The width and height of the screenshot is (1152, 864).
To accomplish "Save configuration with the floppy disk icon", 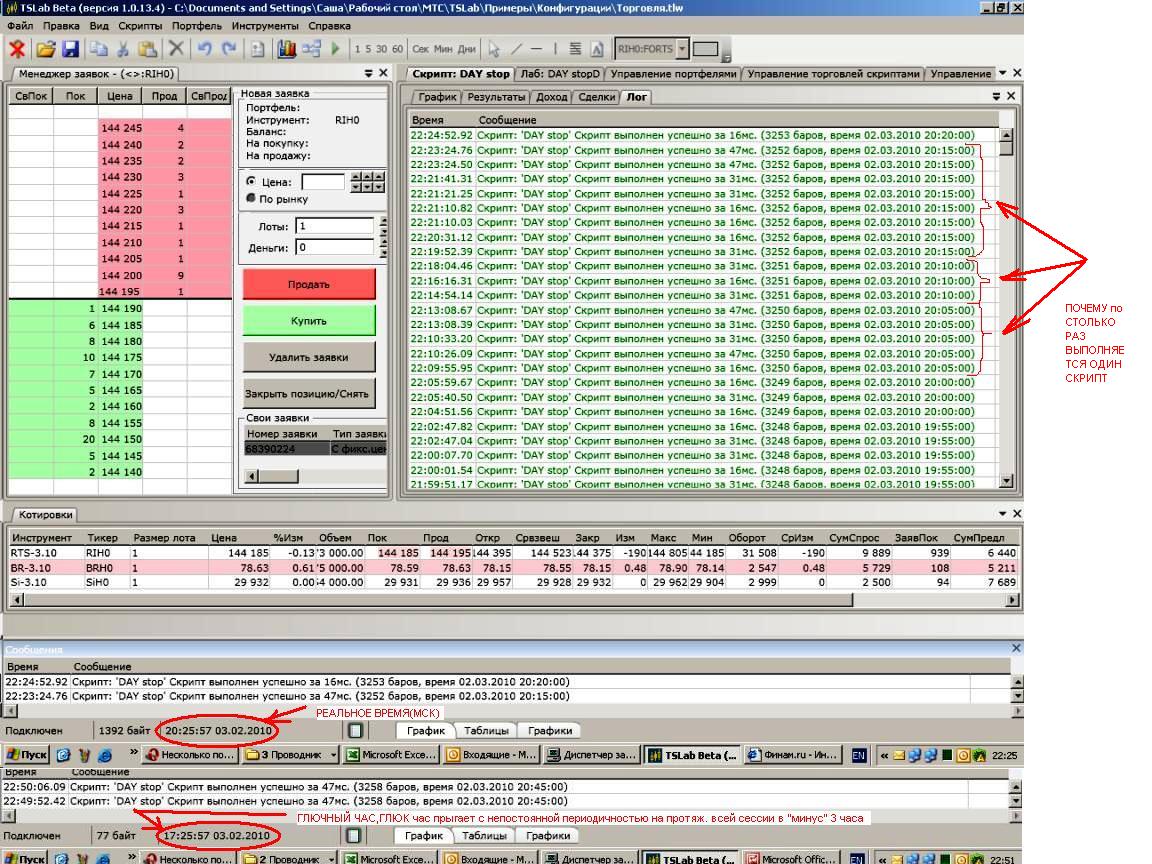I will click(70, 49).
